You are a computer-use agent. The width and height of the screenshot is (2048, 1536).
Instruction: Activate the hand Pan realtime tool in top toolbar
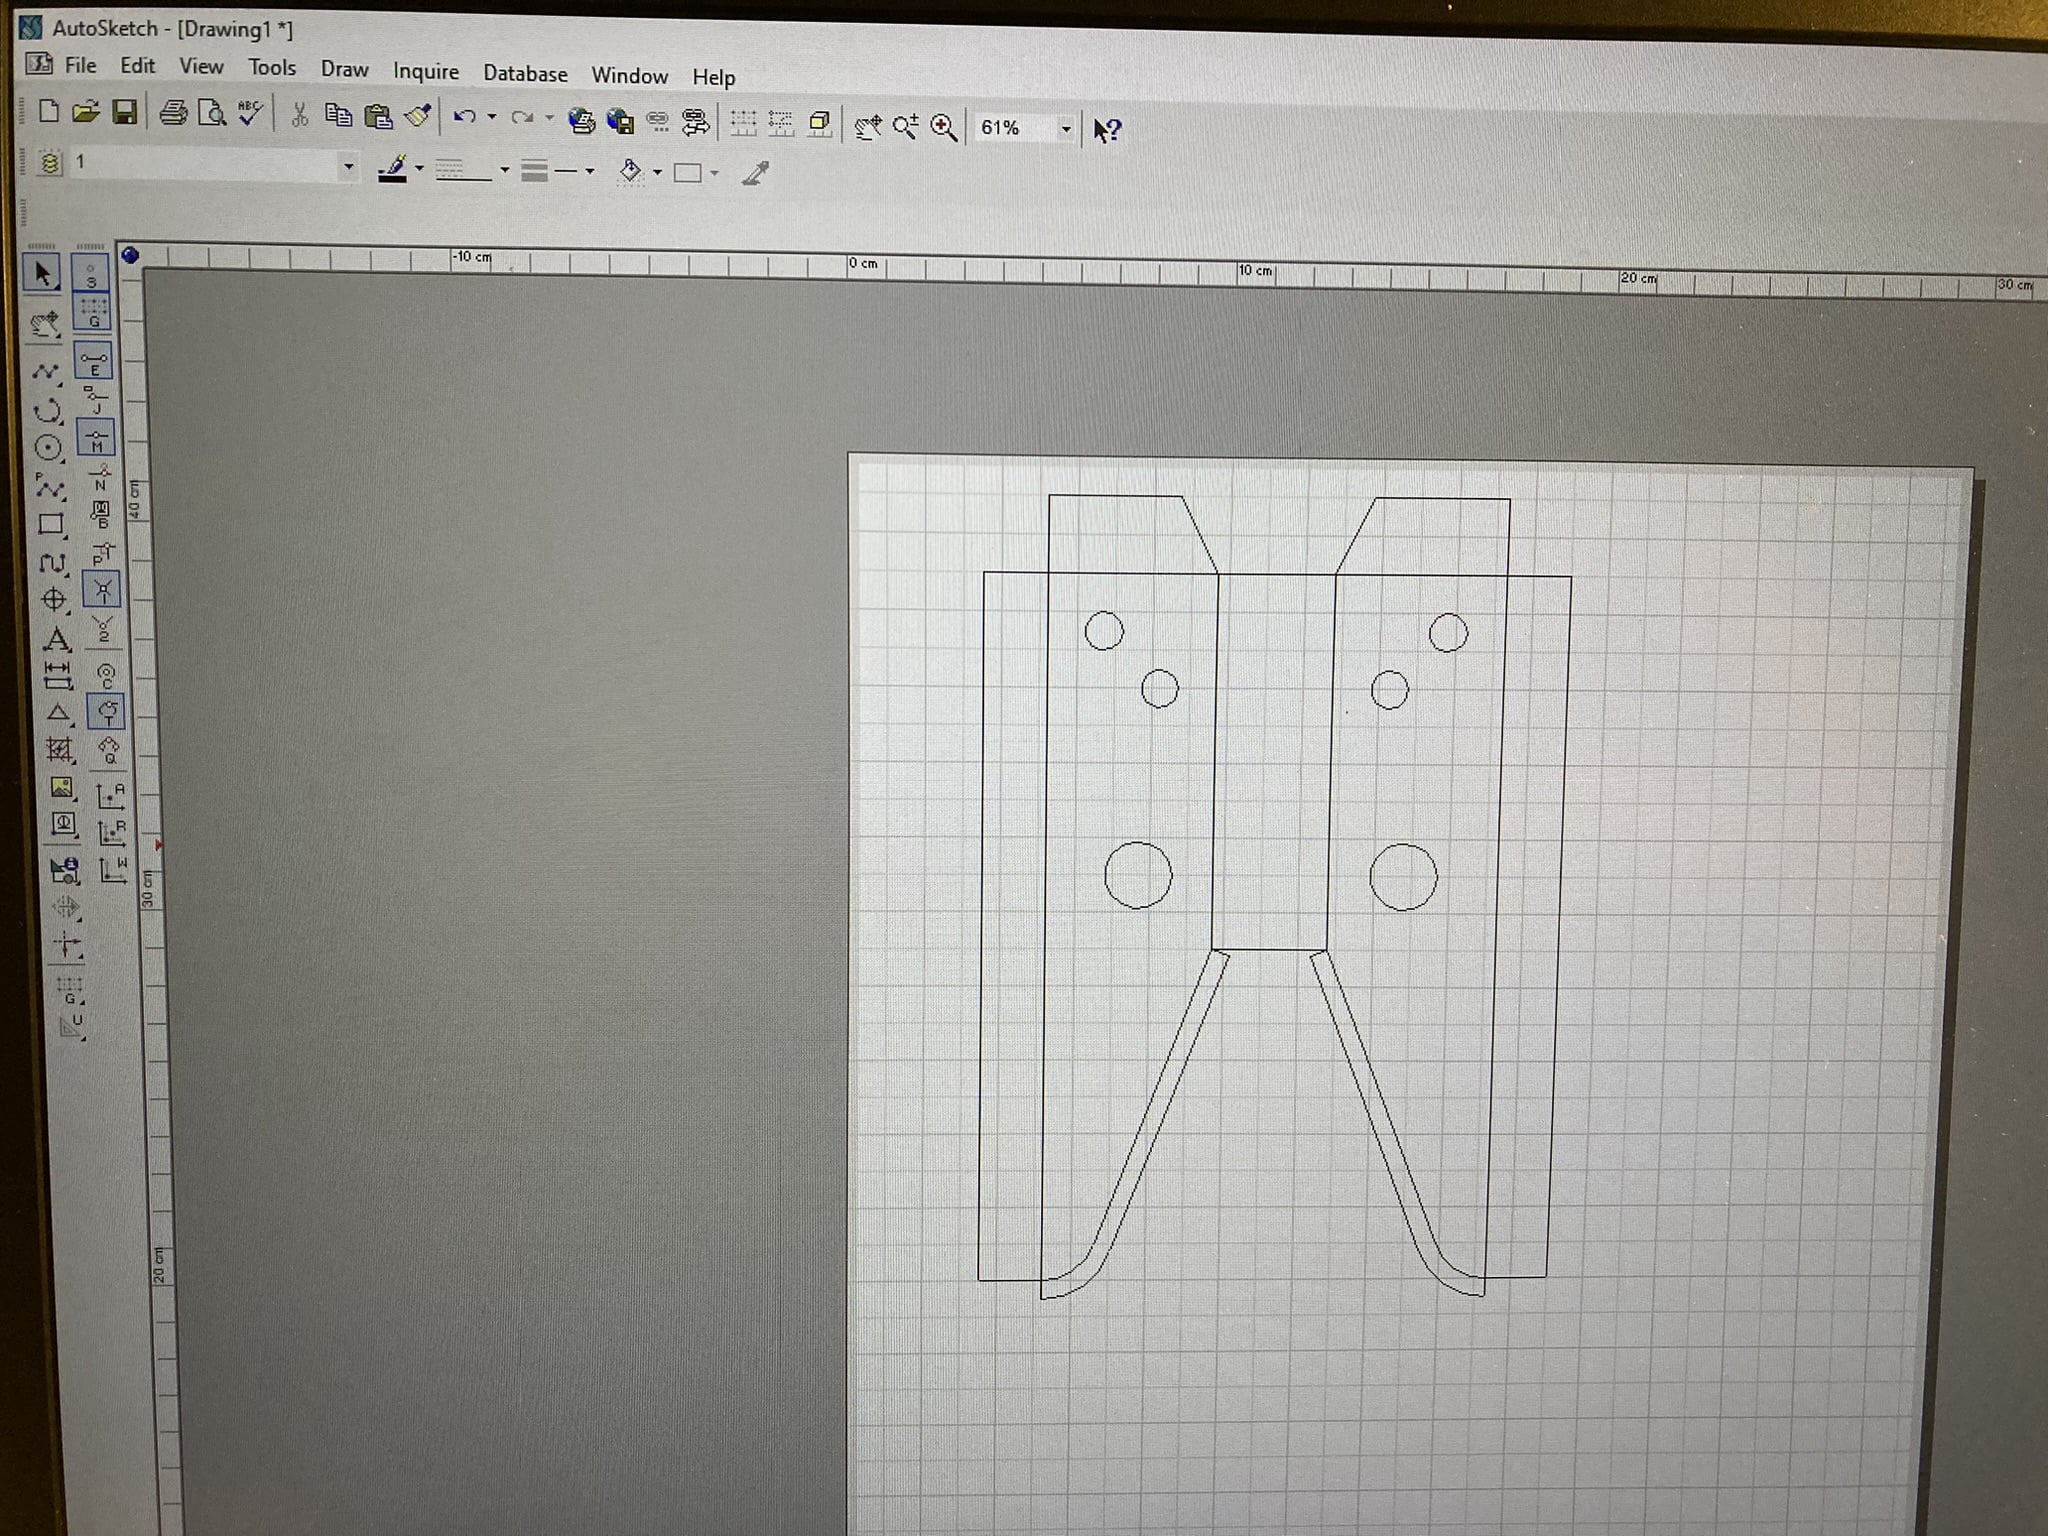pos(868,126)
